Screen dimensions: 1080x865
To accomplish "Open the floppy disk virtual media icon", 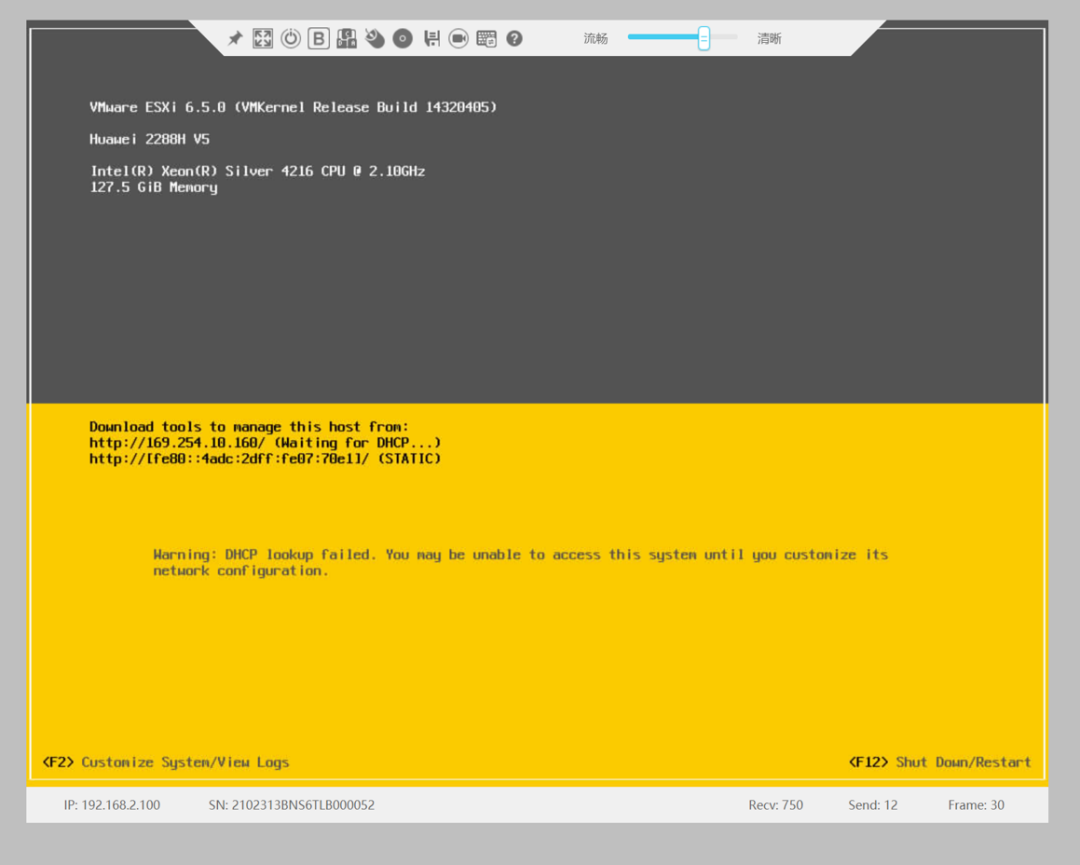I will pyautogui.click(x=432, y=39).
